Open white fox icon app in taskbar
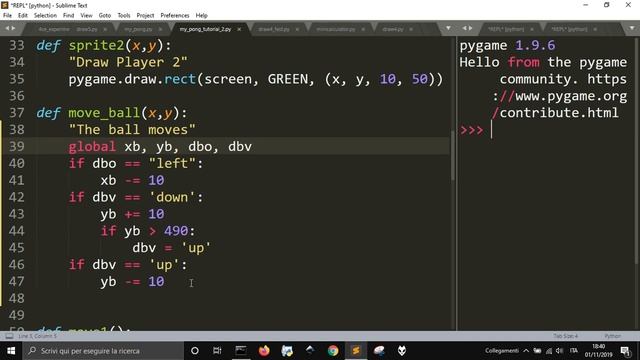Screen dimensions: 640x360 pyautogui.click(x=402, y=351)
